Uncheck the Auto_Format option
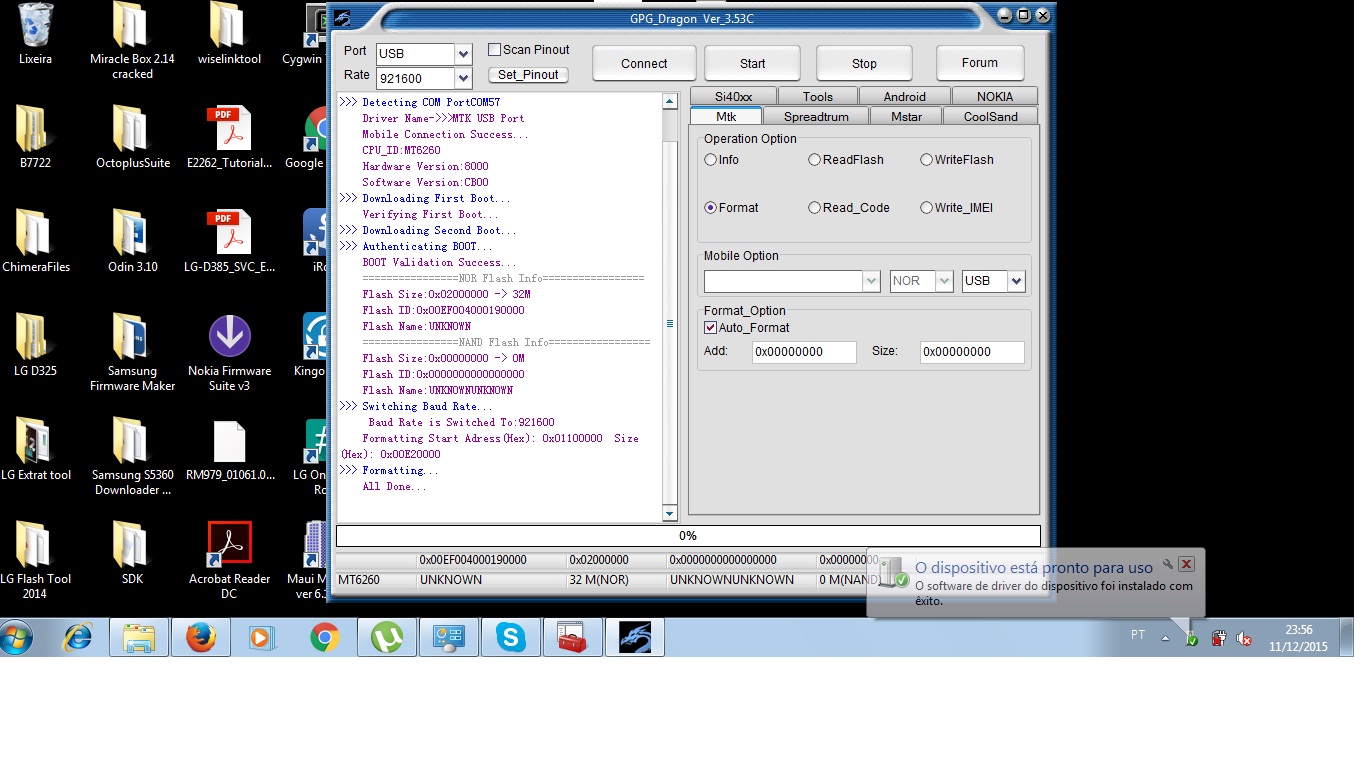 coord(711,328)
